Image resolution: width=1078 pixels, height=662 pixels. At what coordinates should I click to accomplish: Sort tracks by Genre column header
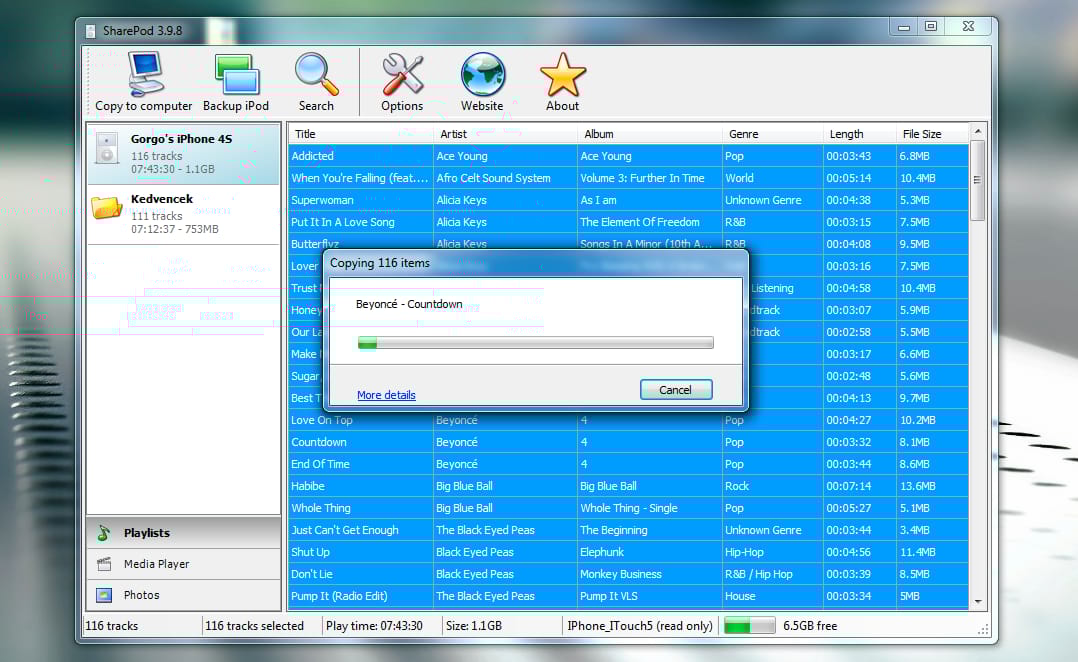pyautogui.click(x=773, y=134)
